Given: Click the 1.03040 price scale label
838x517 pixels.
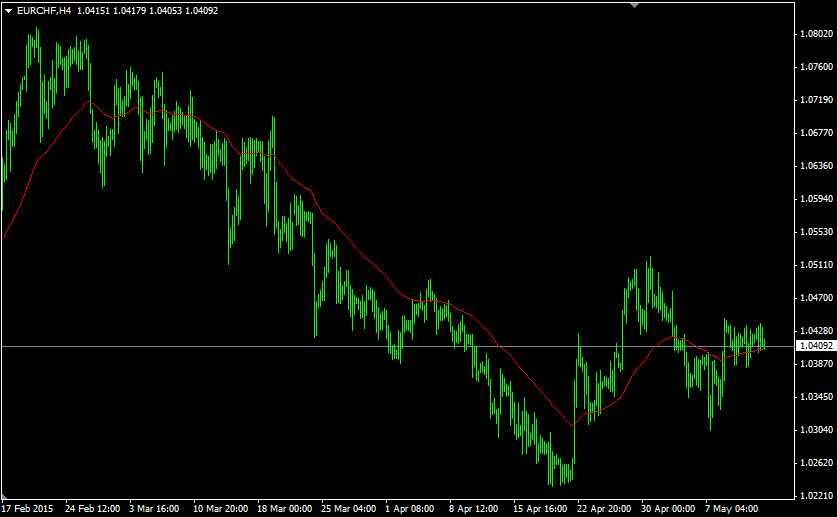Looking at the screenshot, I should (x=816, y=430).
